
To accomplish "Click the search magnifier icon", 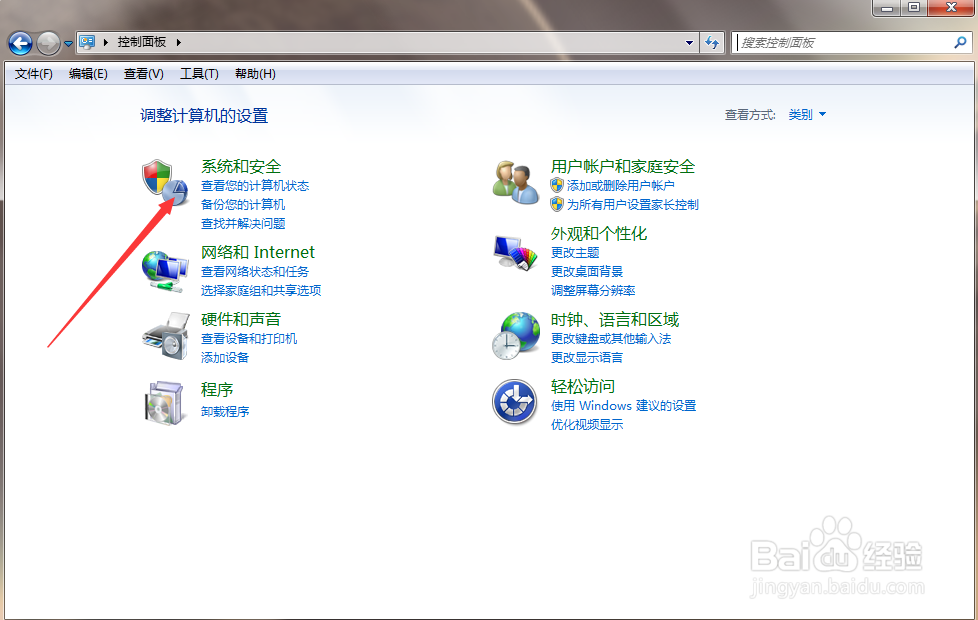I will pyautogui.click(x=960, y=42).
